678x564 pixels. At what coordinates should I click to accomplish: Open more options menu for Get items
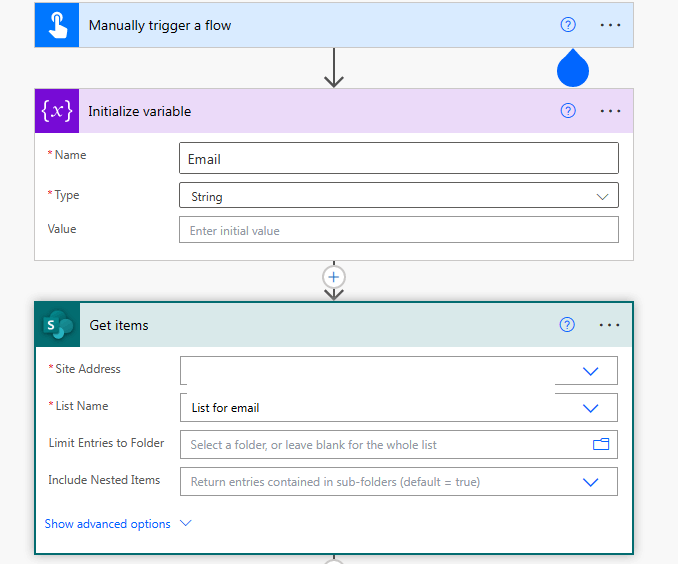point(609,325)
